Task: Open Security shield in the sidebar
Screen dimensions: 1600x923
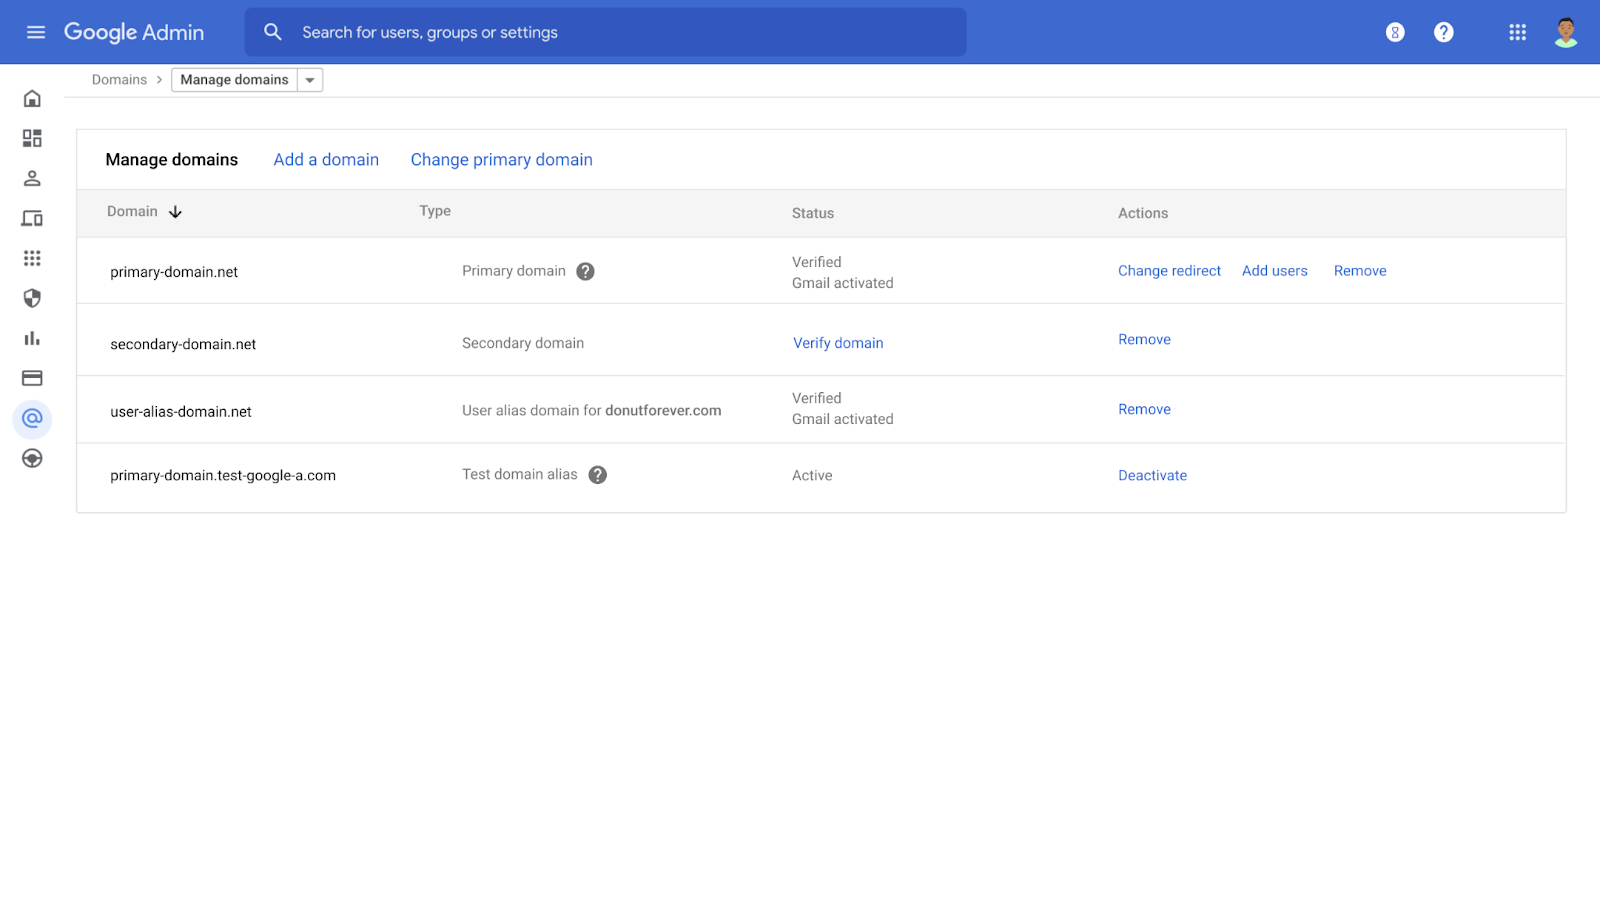Action: pyautogui.click(x=32, y=298)
